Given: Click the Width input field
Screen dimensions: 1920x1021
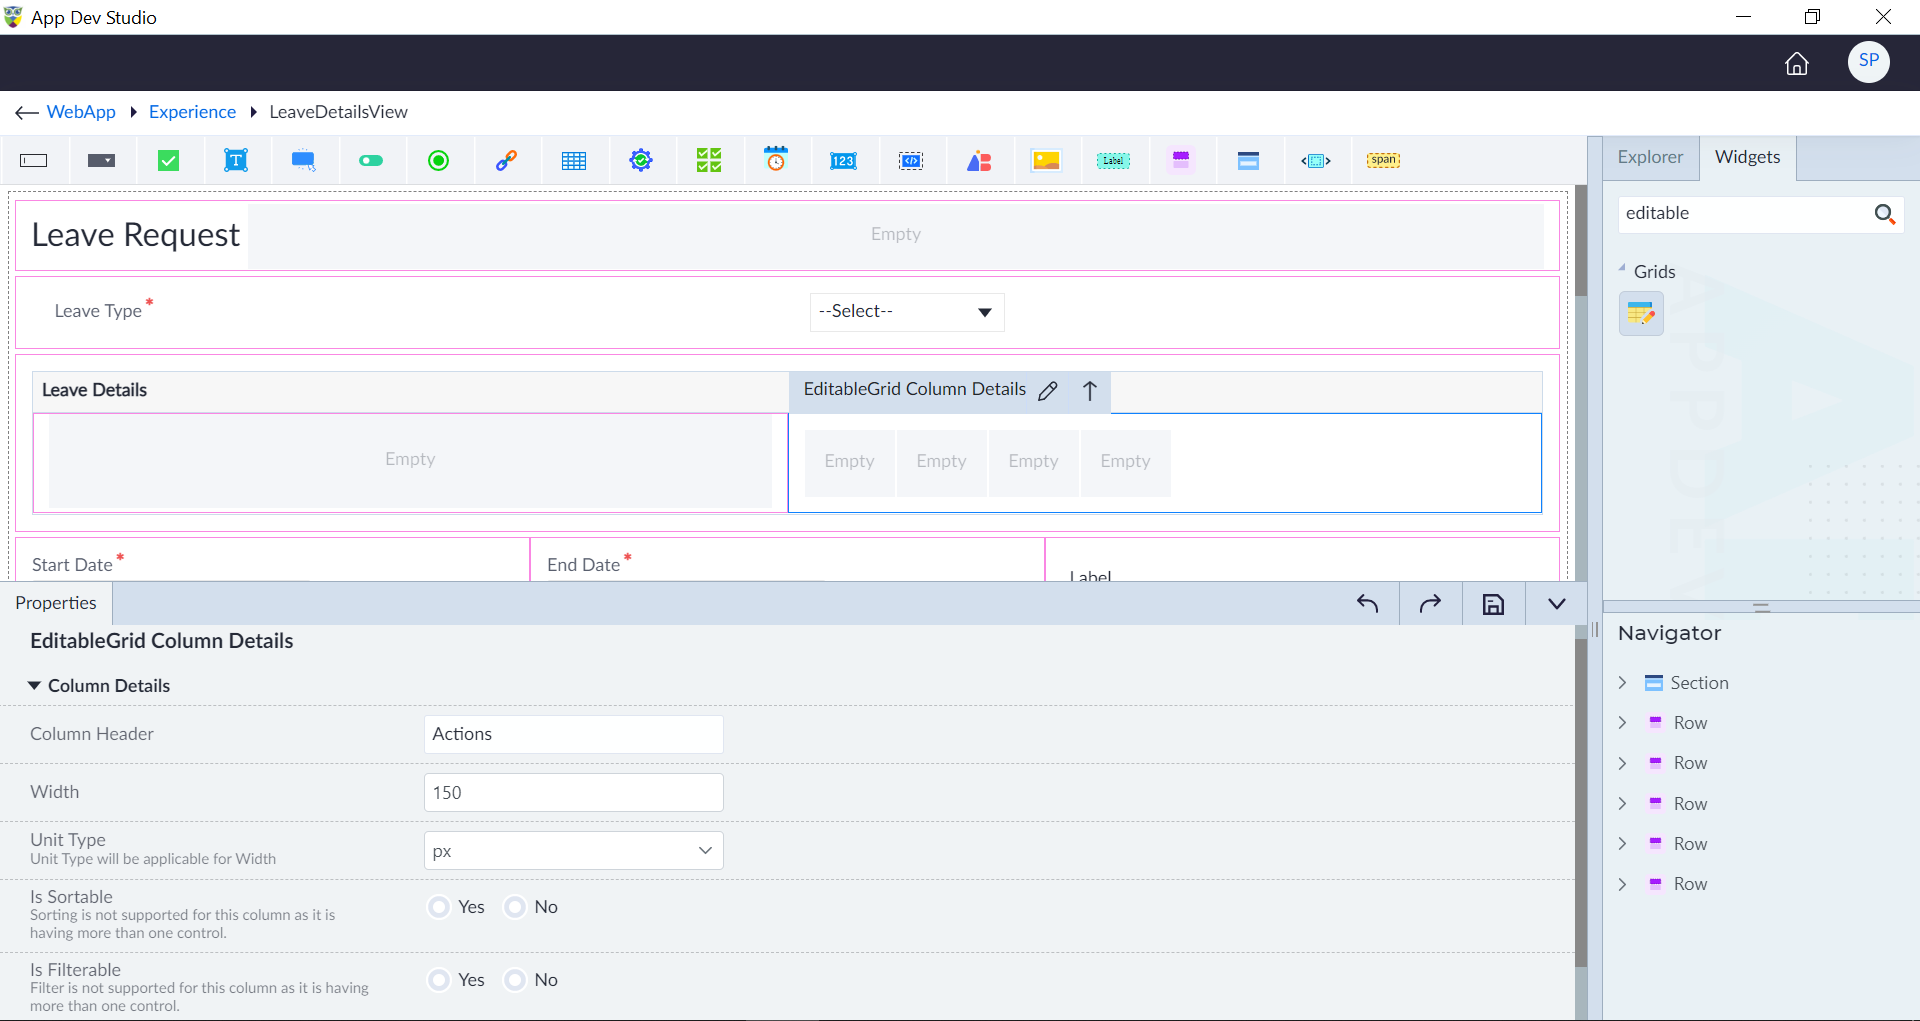Looking at the screenshot, I should pos(574,792).
